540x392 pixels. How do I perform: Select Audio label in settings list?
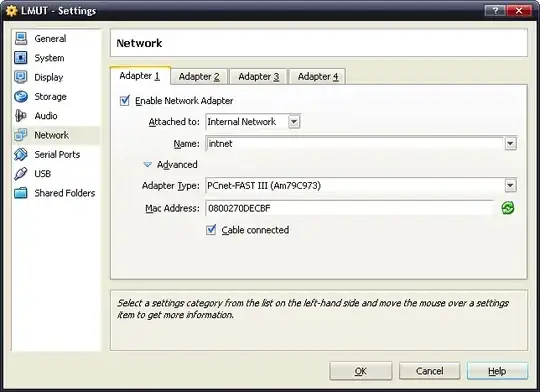tap(46, 116)
